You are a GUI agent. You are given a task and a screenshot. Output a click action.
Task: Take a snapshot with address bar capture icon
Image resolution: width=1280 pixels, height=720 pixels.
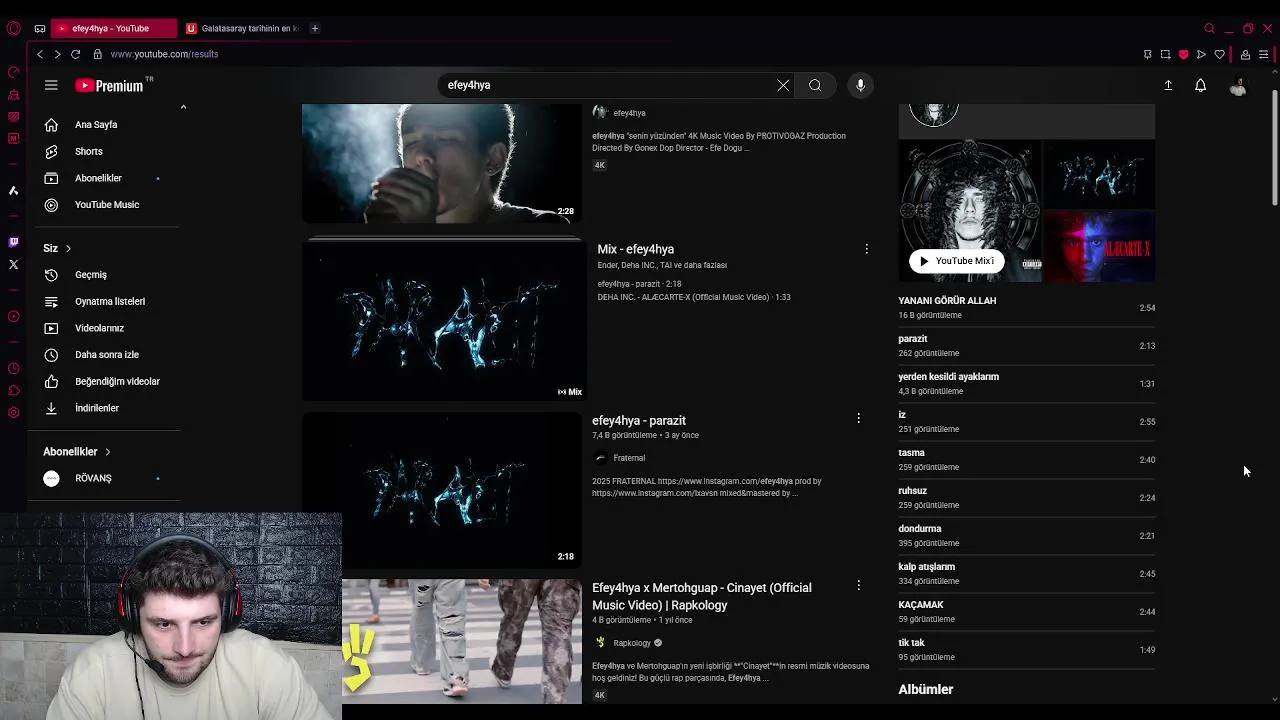click(1165, 54)
